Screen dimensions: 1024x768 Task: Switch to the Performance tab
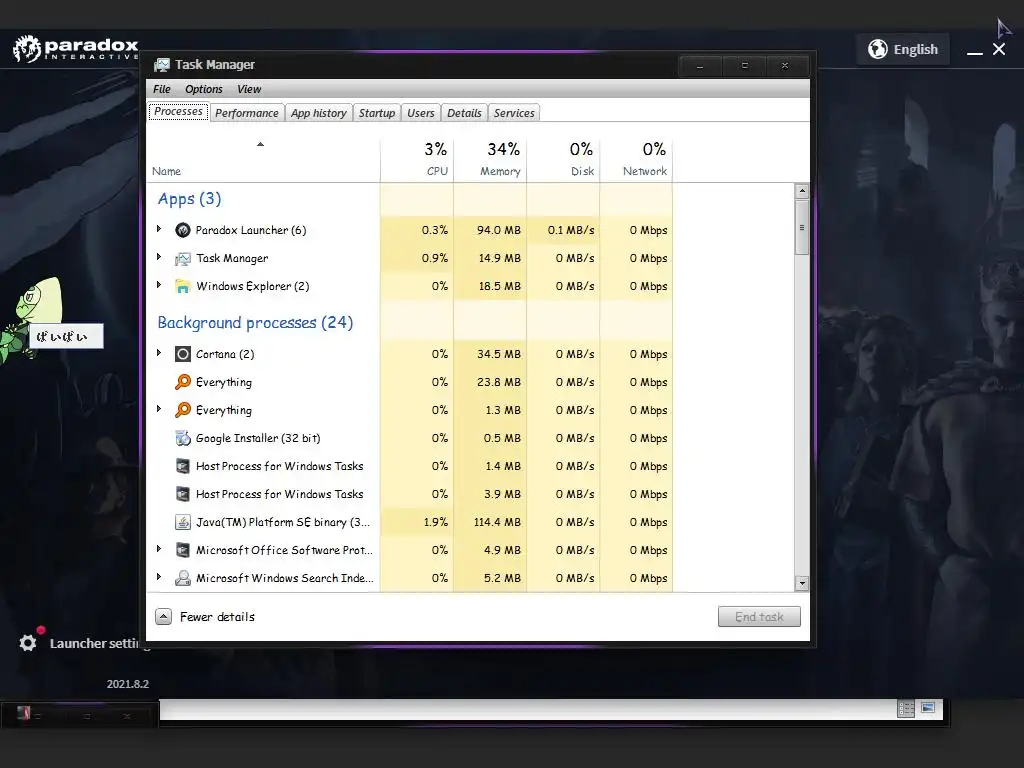click(247, 113)
